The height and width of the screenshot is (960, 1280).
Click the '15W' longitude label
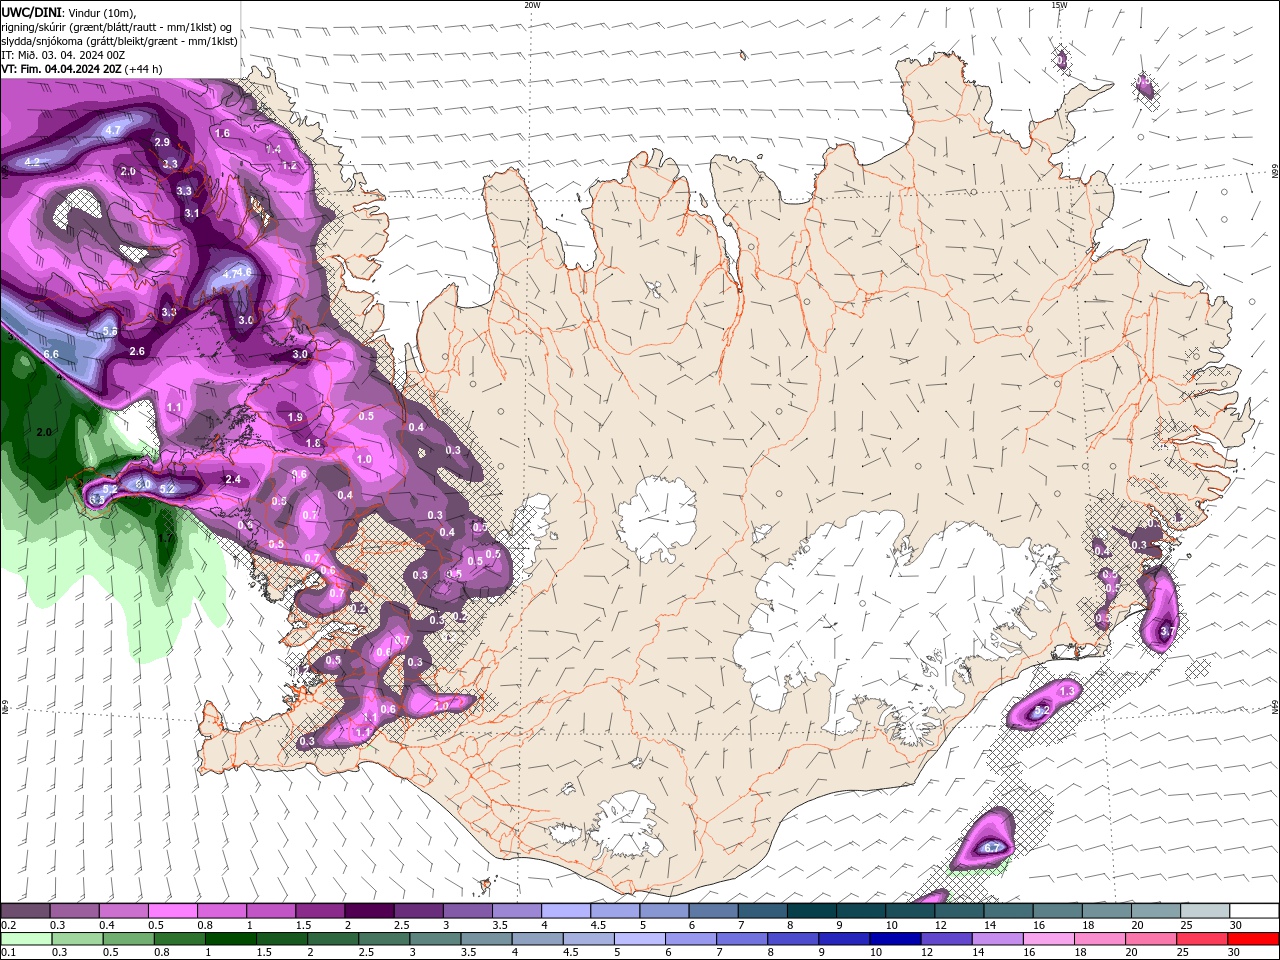coord(1059,5)
